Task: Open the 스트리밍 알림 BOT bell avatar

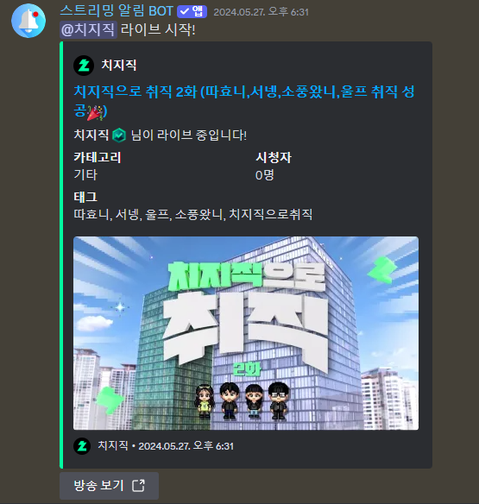Action: tap(28, 21)
